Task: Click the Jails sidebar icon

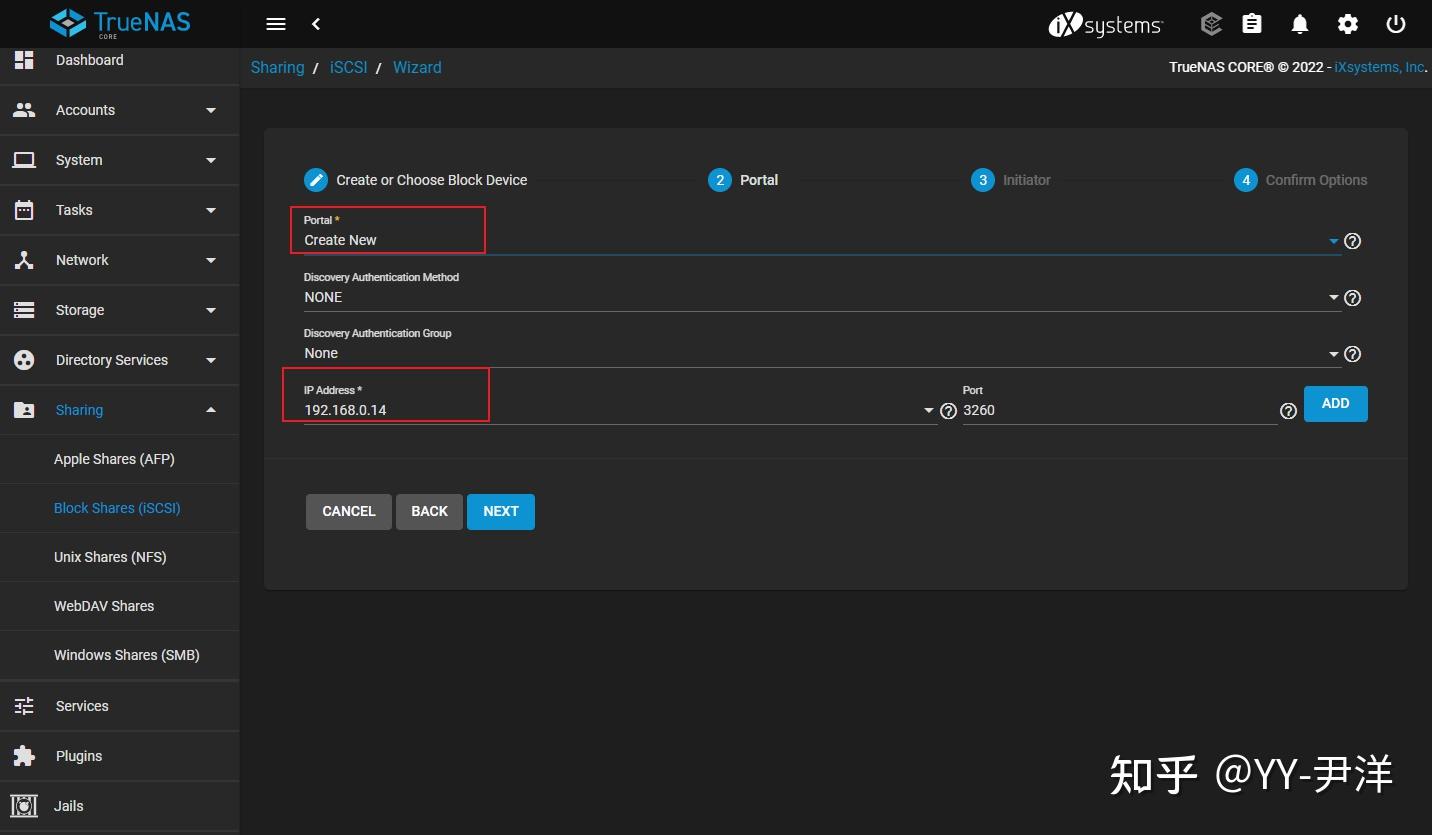Action: coord(24,806)
